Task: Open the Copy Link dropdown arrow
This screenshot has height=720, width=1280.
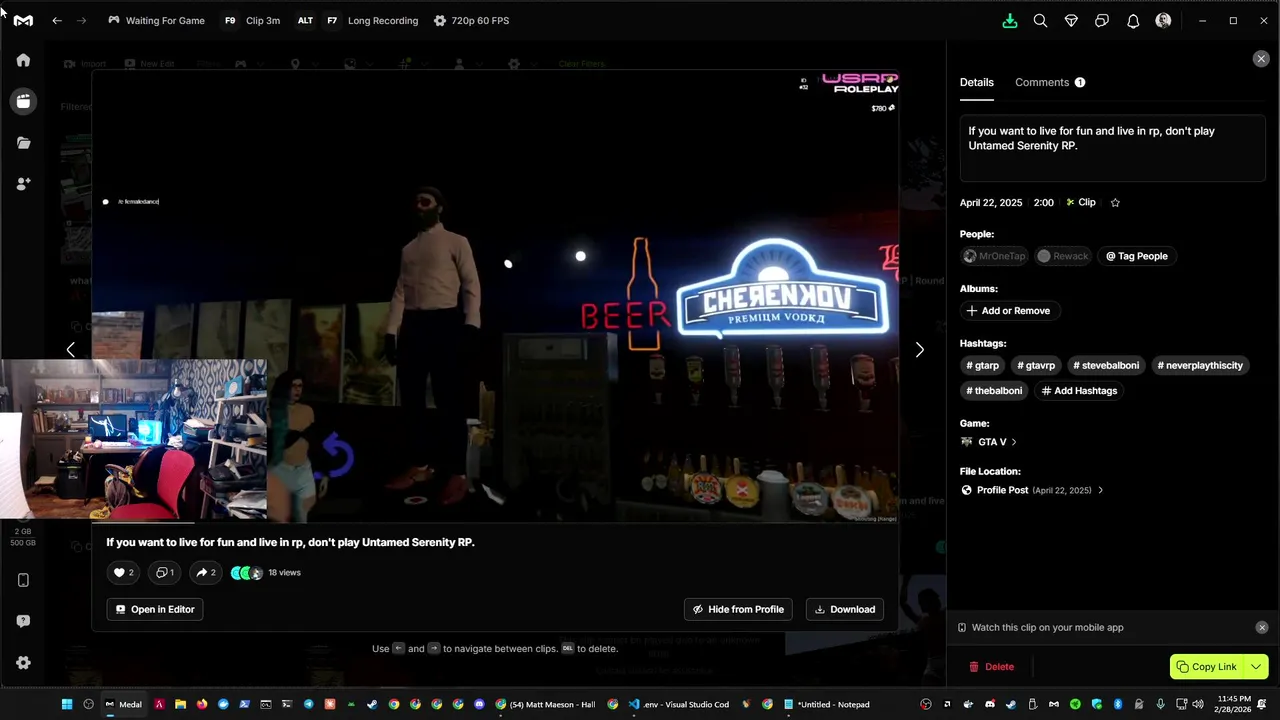Action: 1256,667
